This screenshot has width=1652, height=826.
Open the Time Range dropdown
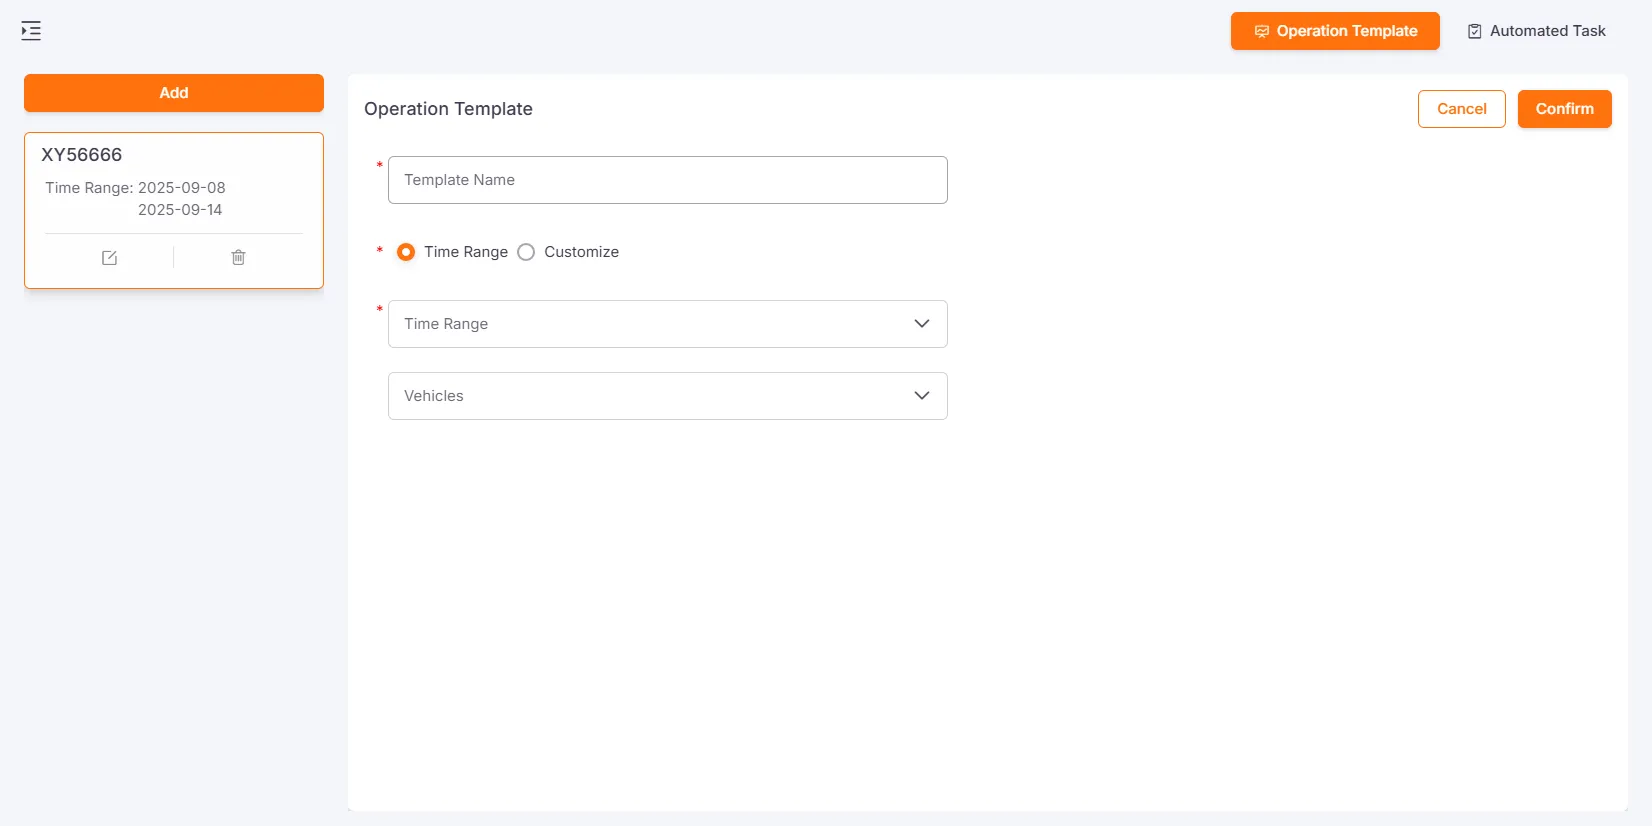click(650, 324)
